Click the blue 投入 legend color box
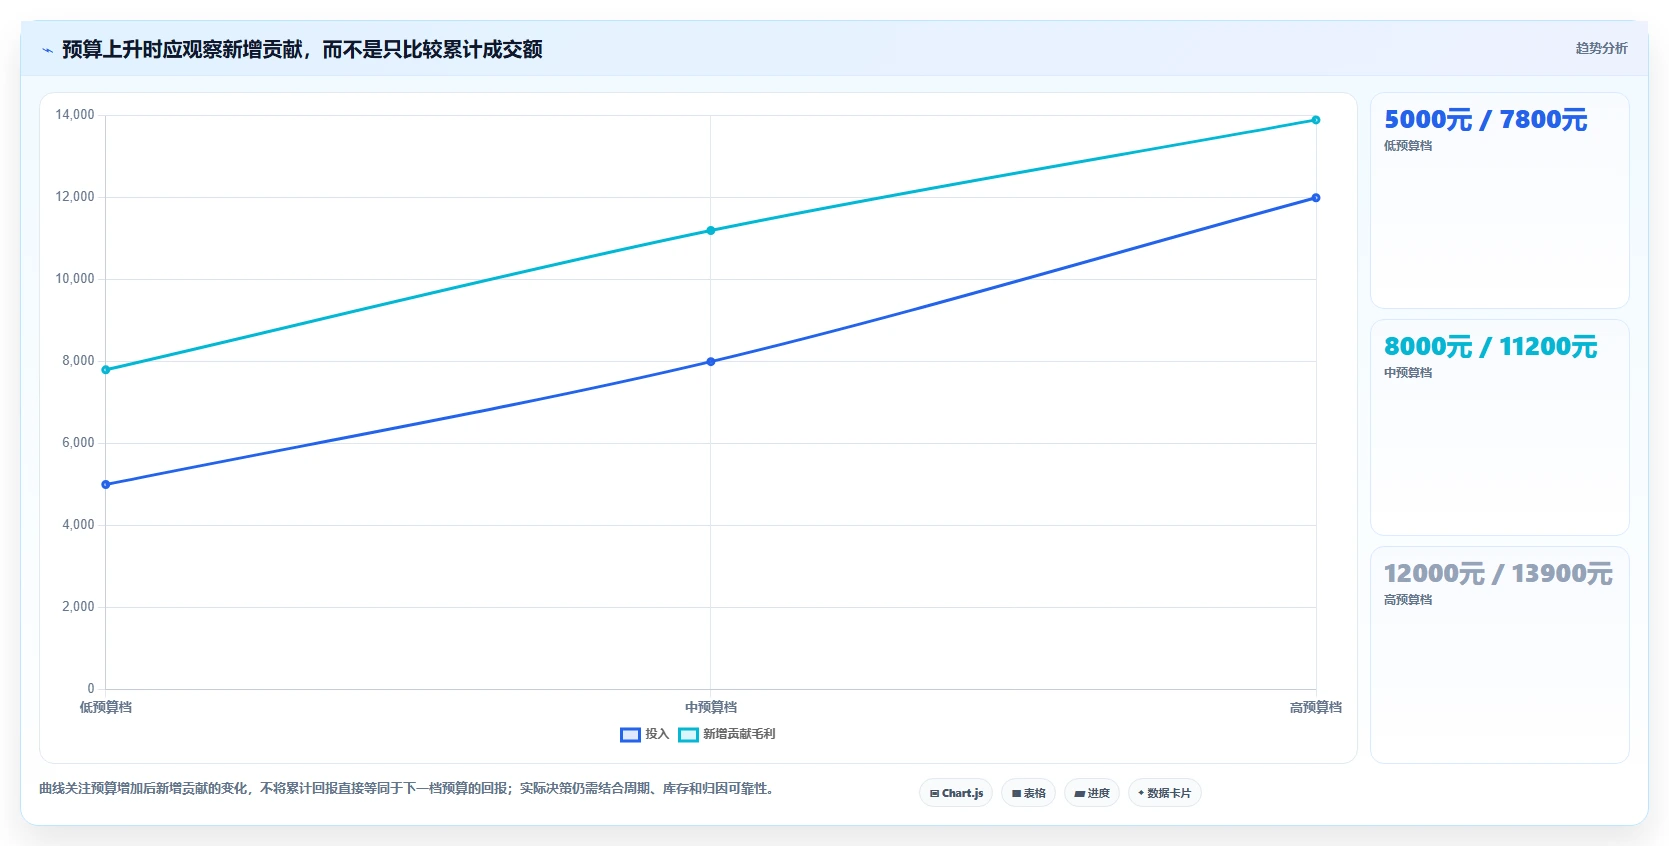 630,735
